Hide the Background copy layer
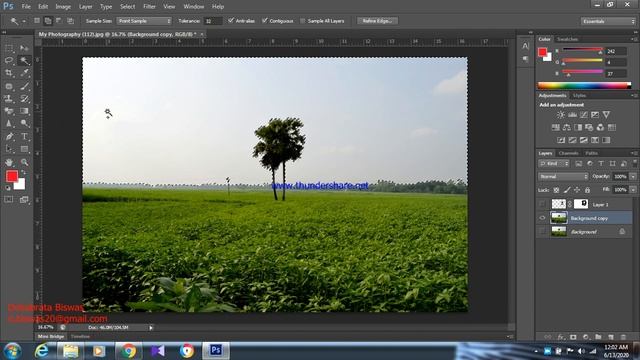The width and height of the screenshot is (640, 360). tap(542, 218)
